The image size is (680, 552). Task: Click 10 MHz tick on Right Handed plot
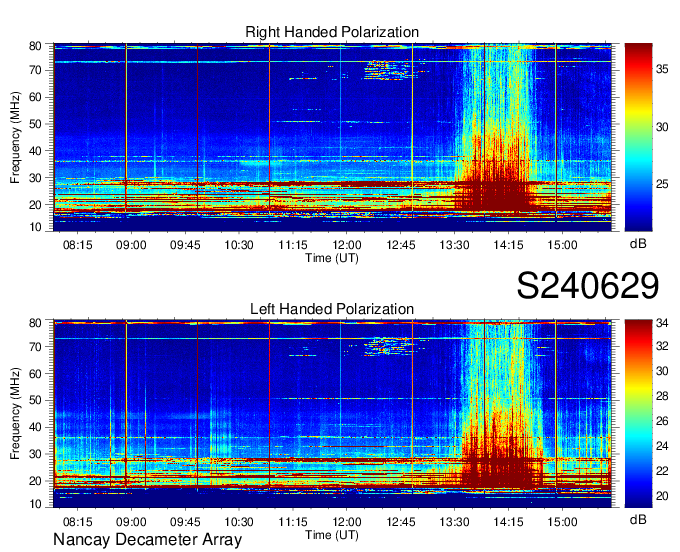[35, 227]
